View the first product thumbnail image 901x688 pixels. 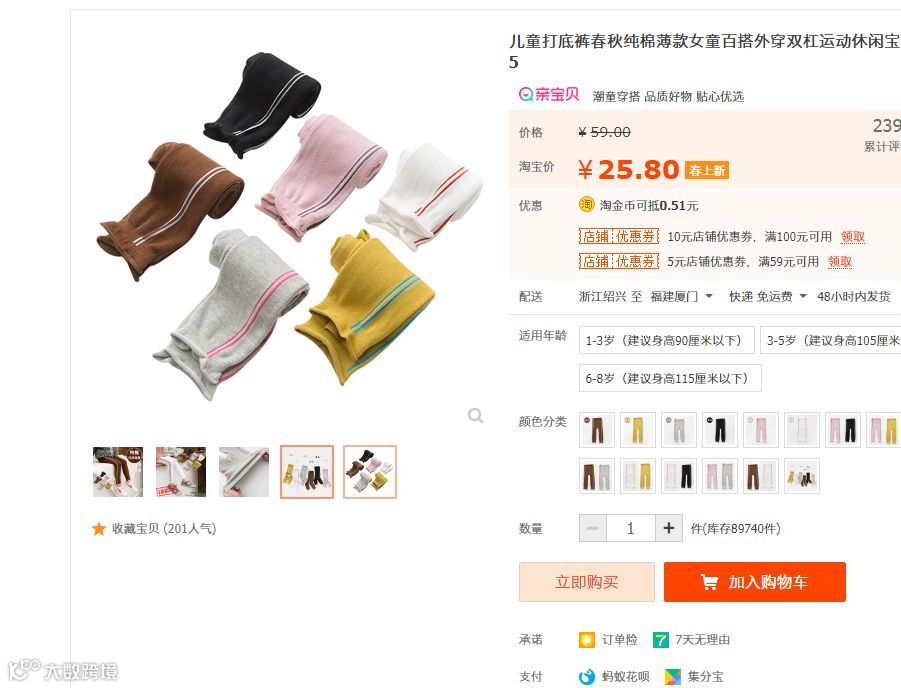[x=118, y=472]
